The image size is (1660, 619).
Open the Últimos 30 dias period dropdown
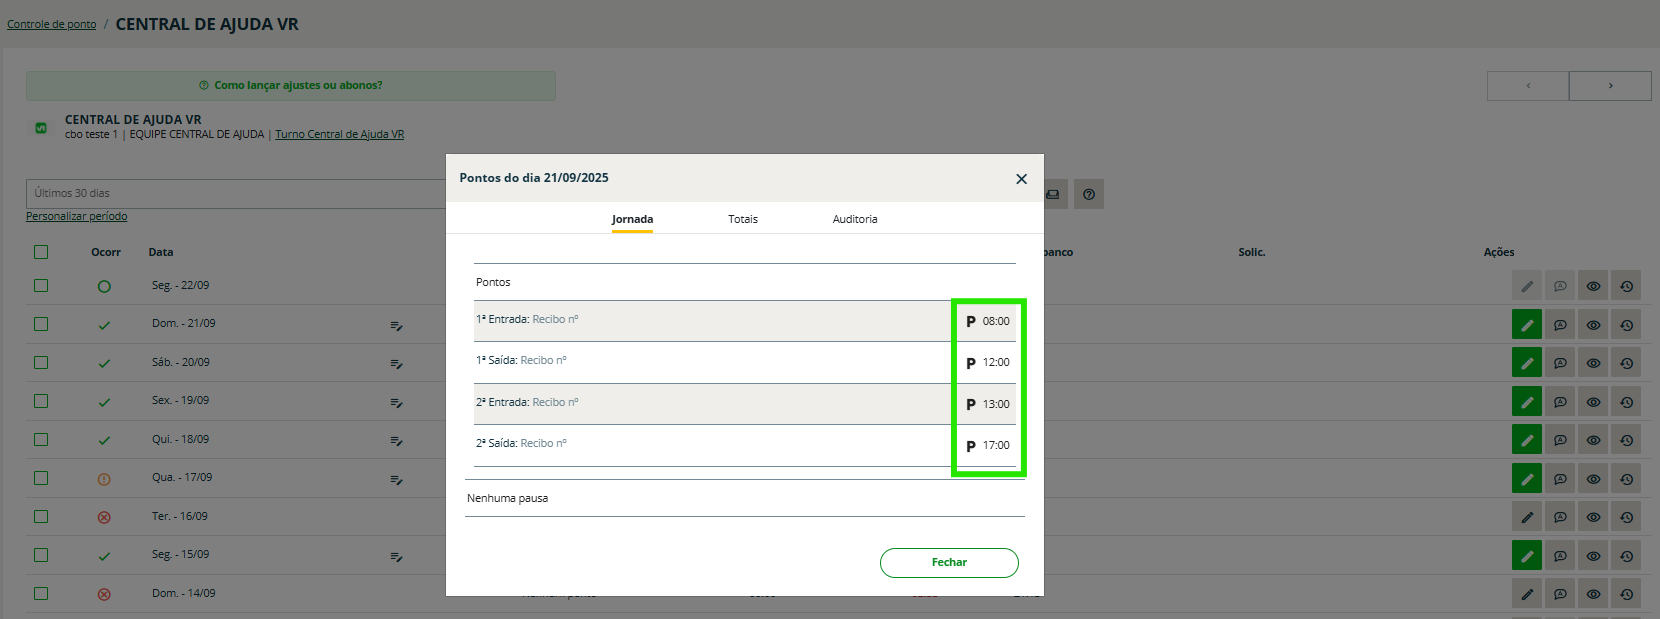(x=235, y=193)
